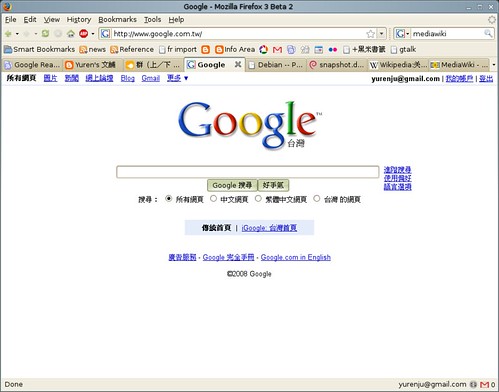
Task: Click the Gmail notifier icon in status bar
Action: pyautogui.click(x=485, y=385)
